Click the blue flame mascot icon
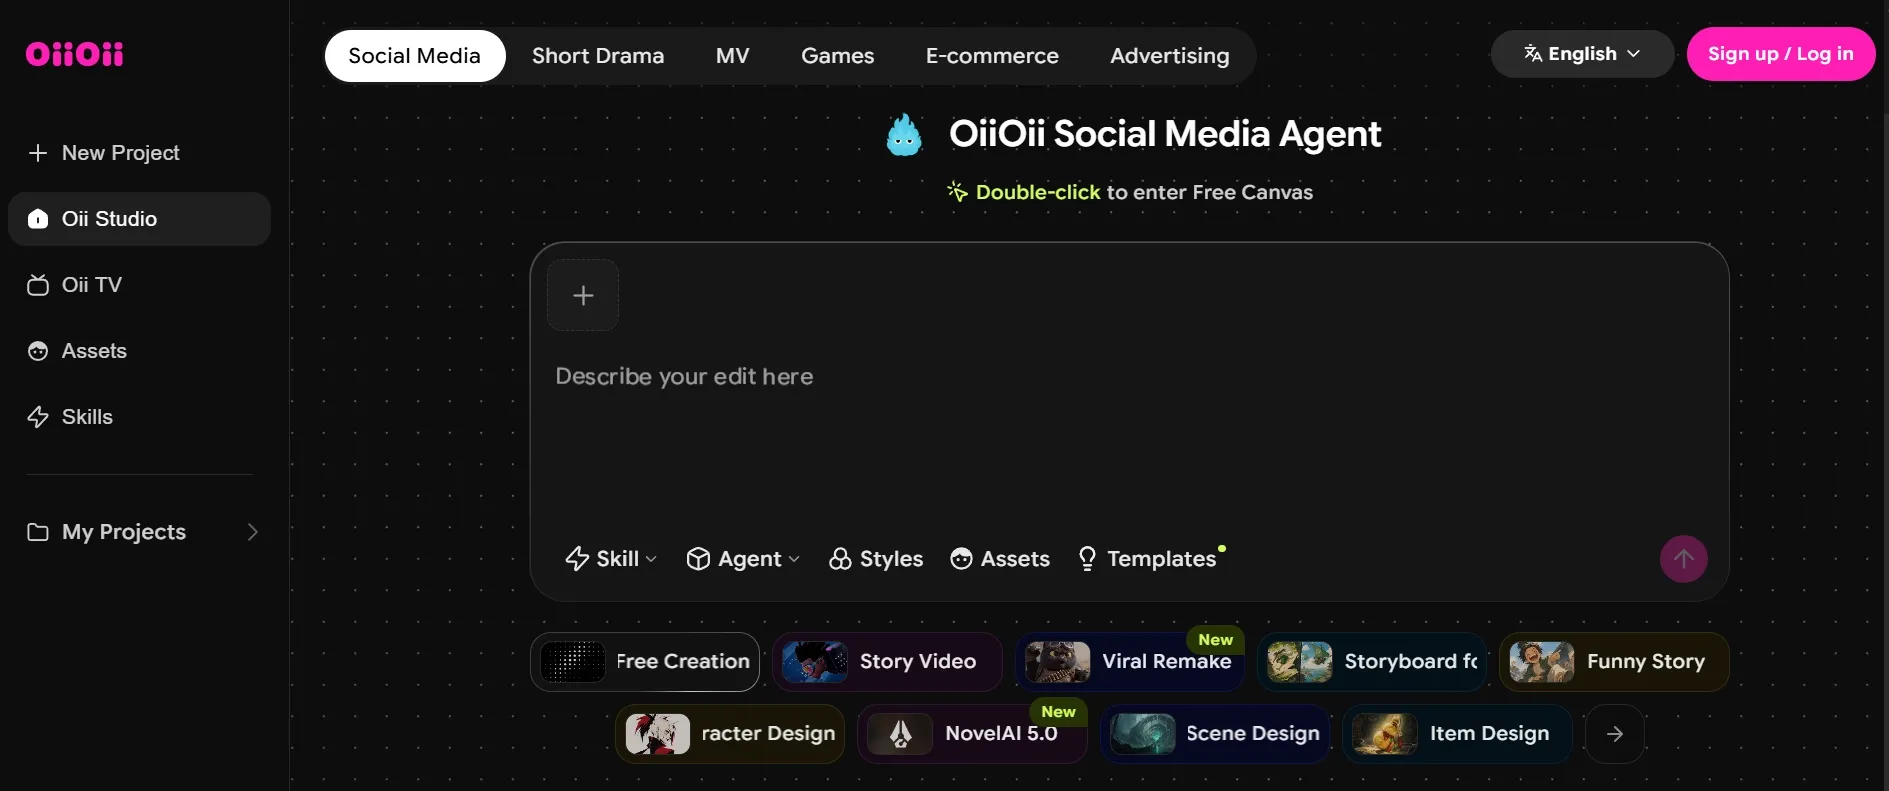 click(904, 135)
